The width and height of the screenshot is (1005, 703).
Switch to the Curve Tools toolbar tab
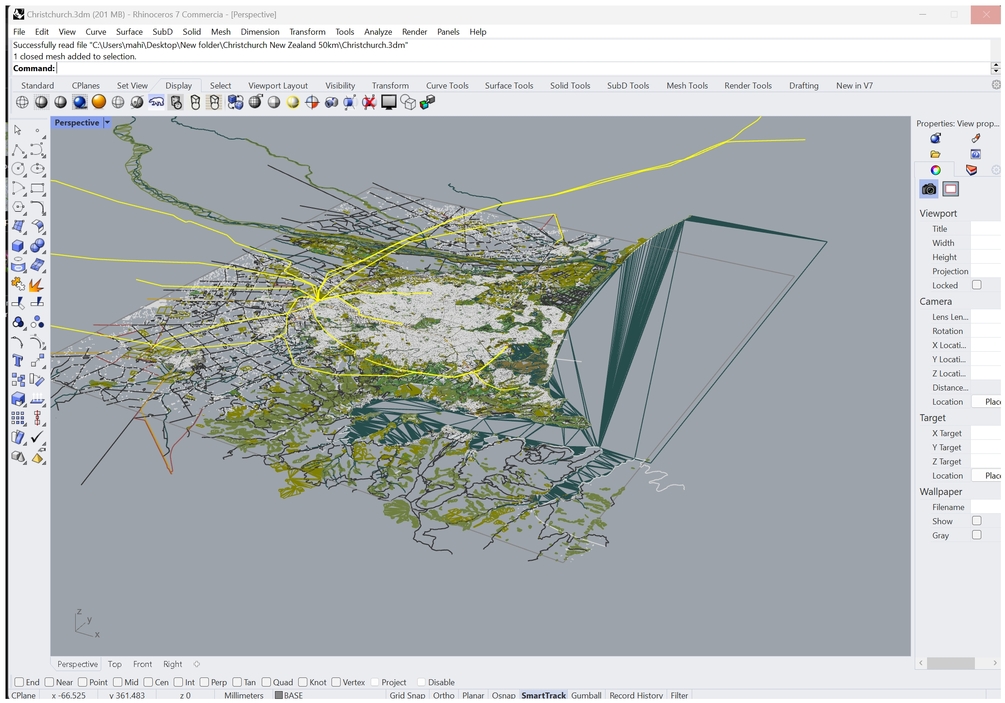pos(447,85)
